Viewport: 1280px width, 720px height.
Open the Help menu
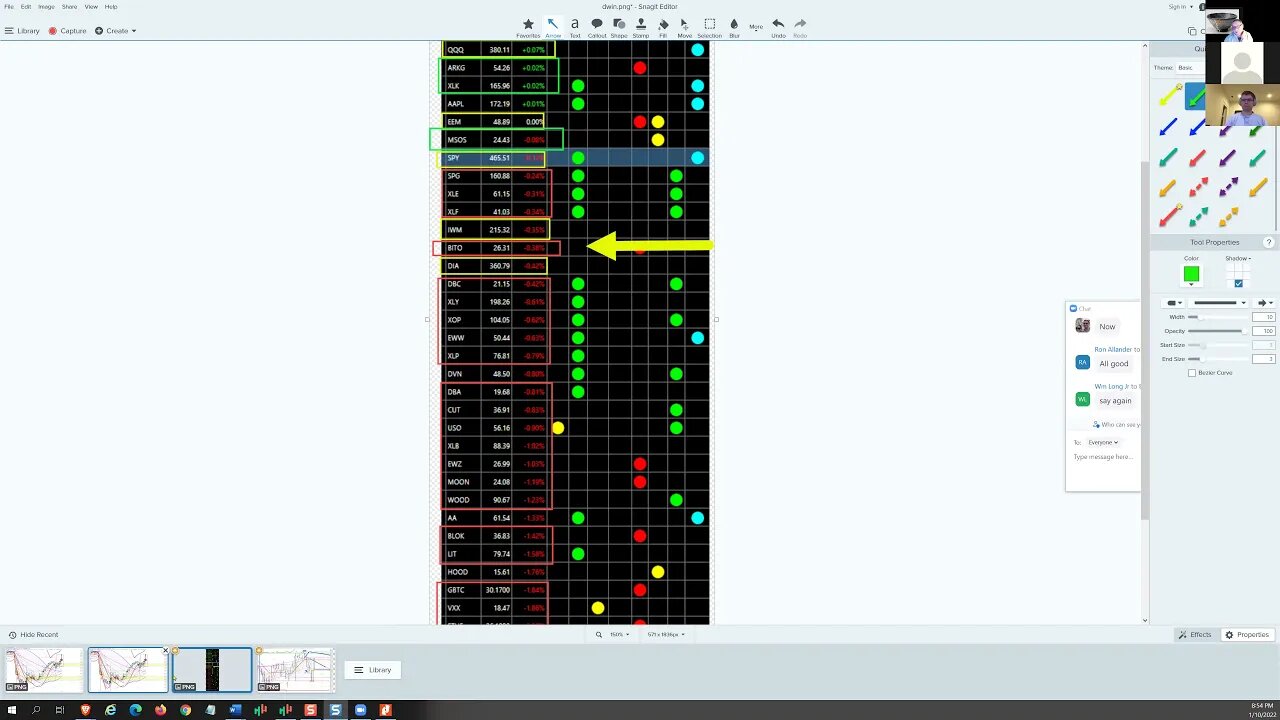pos(111,7)
